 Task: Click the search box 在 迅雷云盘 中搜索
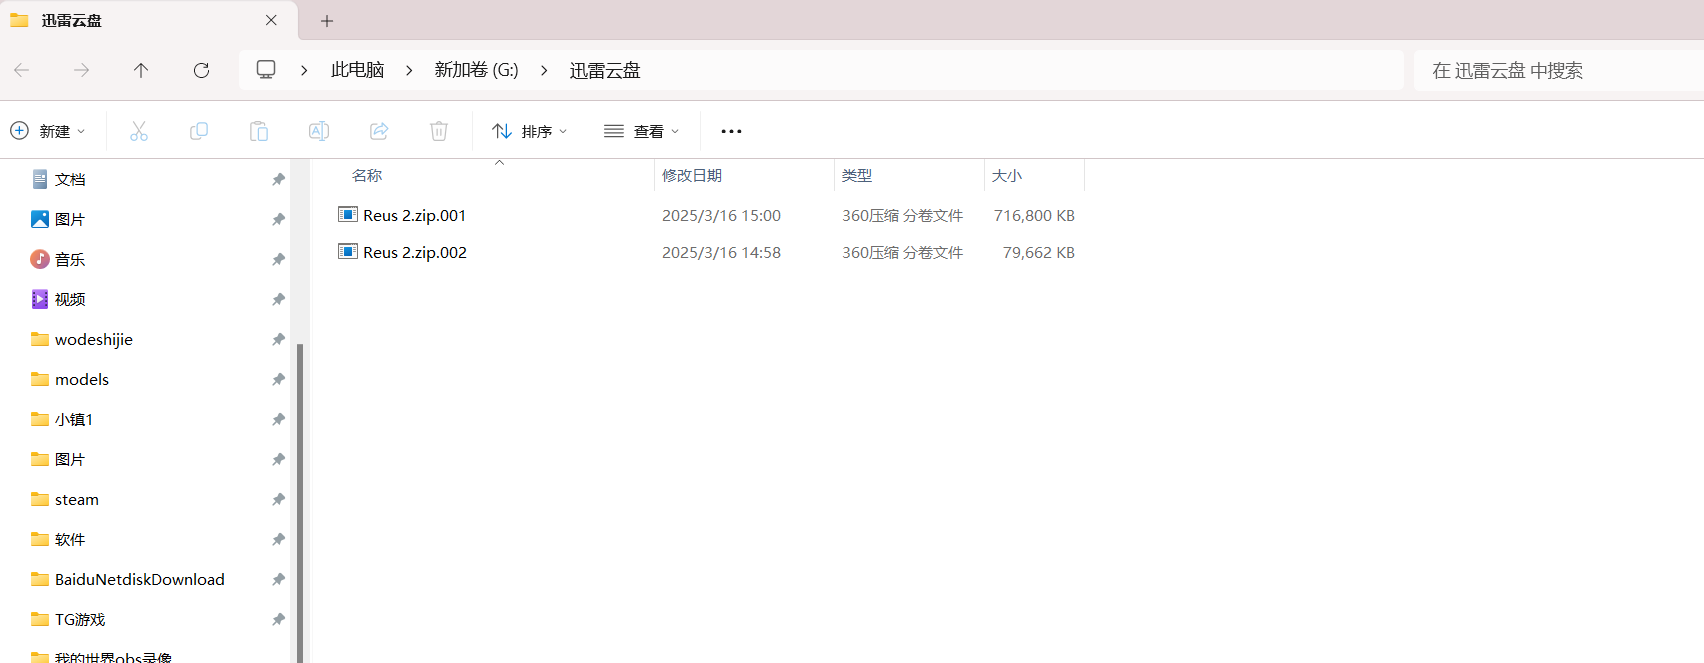pos(1558,70)
